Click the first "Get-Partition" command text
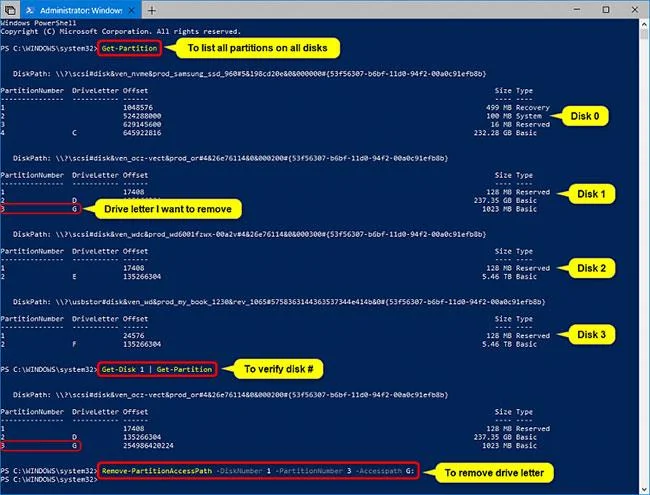650x495 pixels. pyautogui.click(x=129, y=49)
